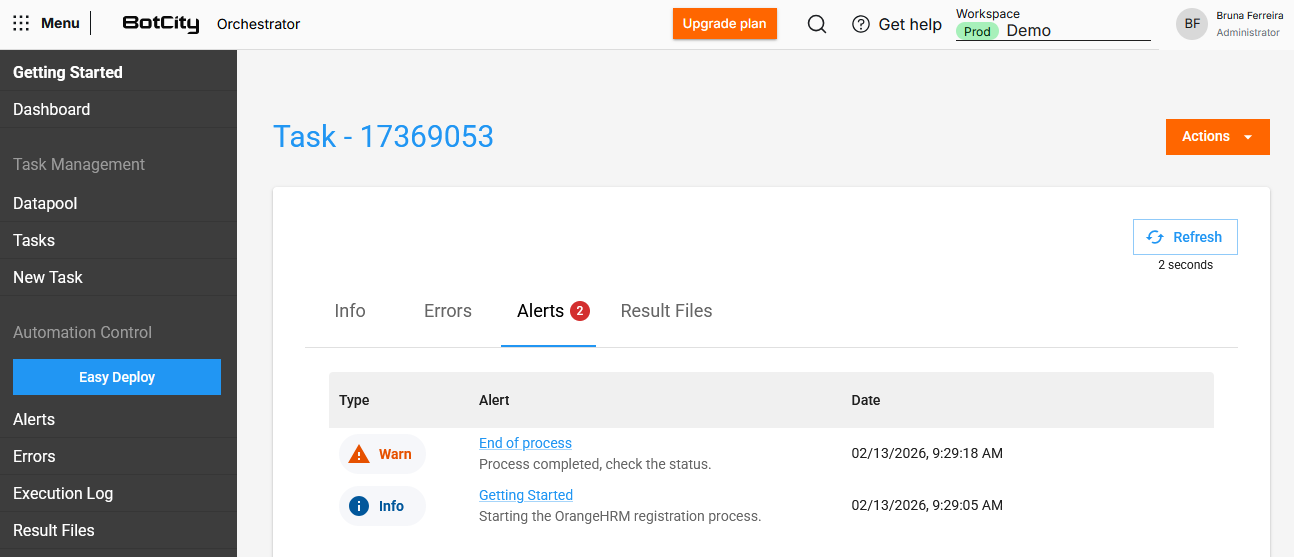Click the Info circle alert badge
This screenshot has width=1294, height=557.
(382, 506)
